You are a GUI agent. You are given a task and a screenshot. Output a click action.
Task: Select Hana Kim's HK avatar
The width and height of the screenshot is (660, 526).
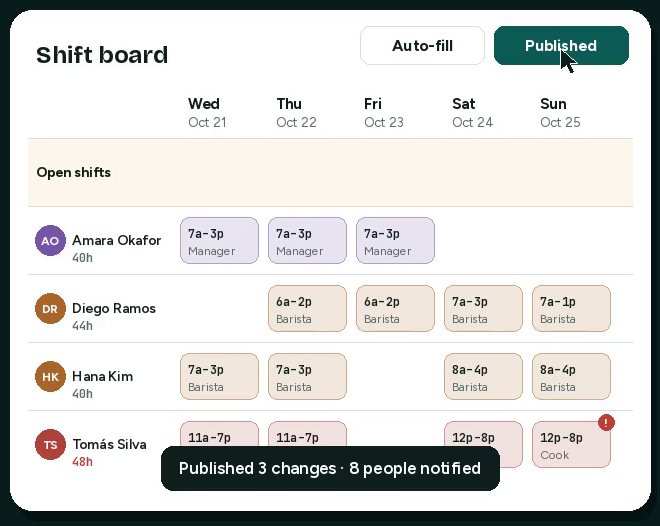click(x=50, y=377)
